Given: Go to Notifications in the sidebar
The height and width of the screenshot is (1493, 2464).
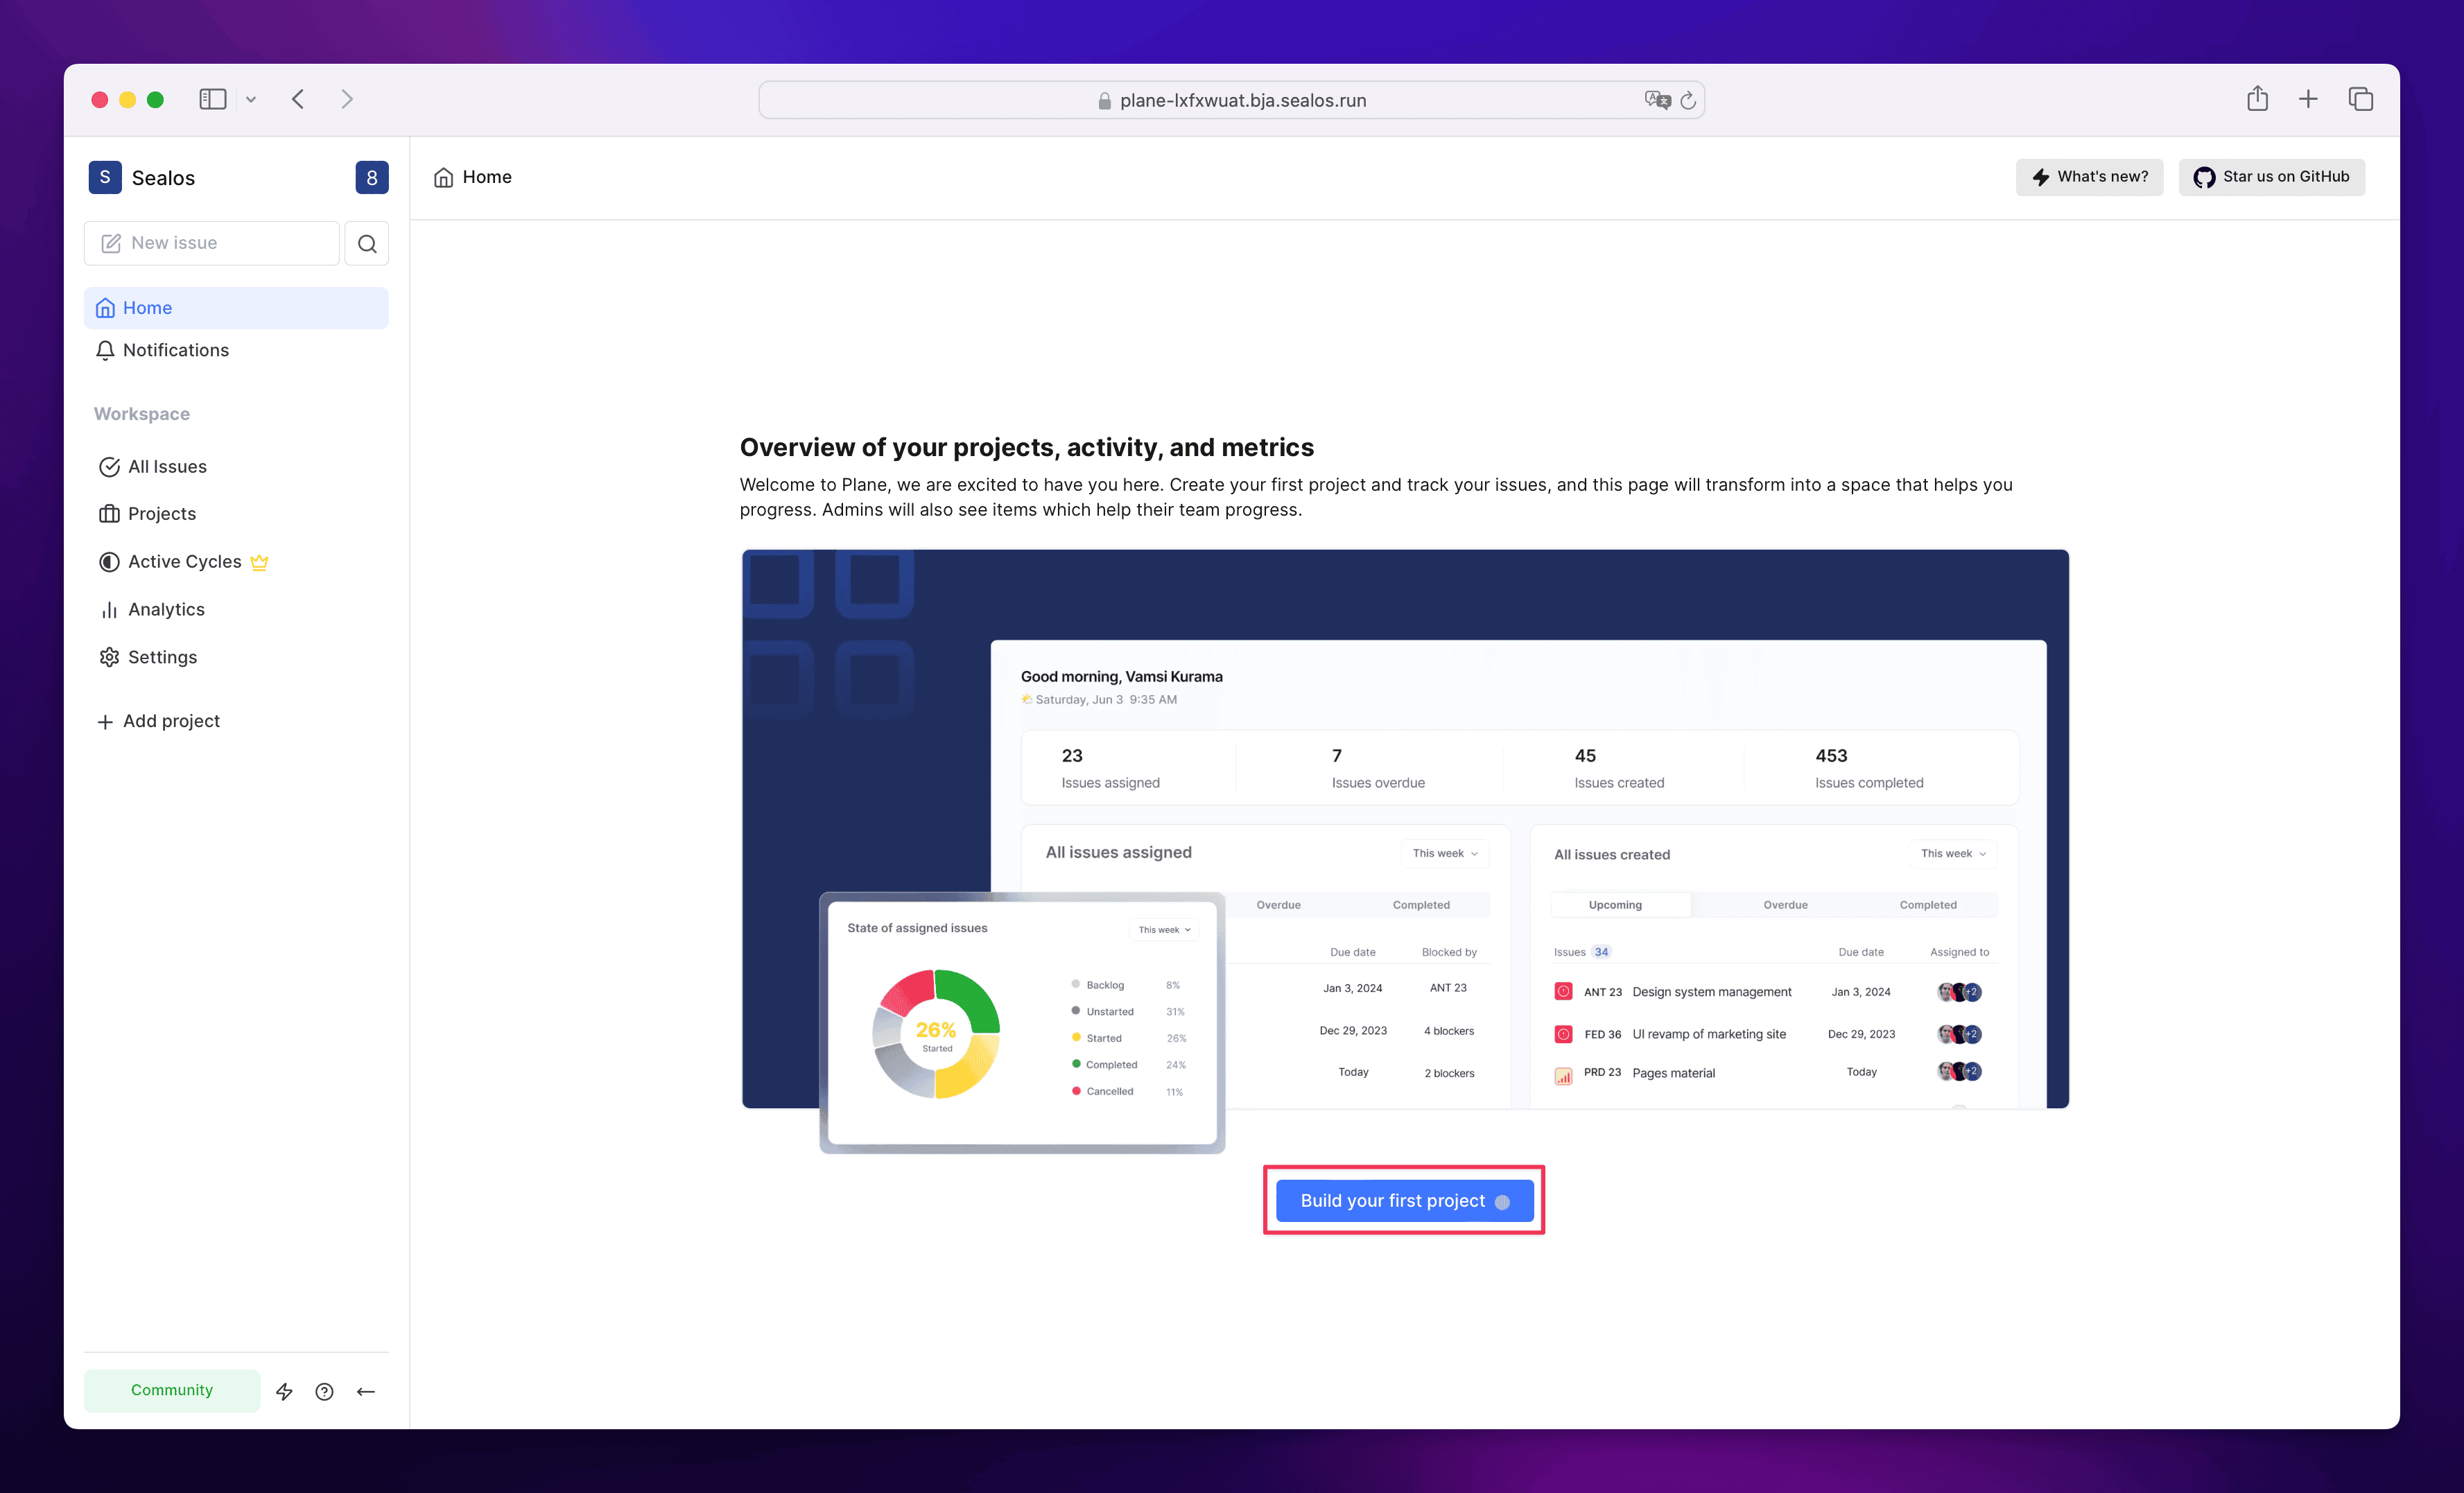Looking at the screenshot, I should tap(175, 350).
